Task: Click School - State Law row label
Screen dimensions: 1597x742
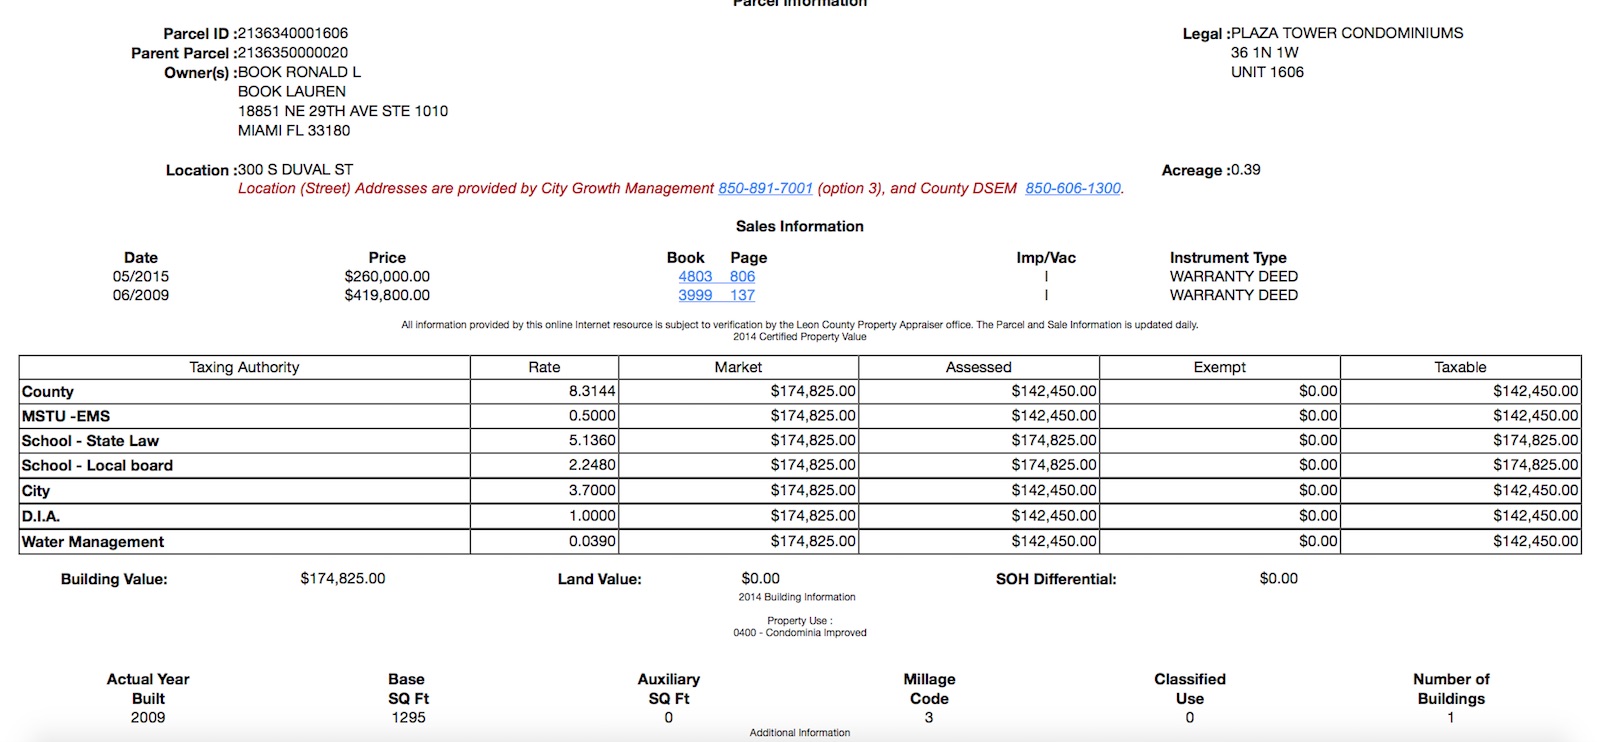Action: coord(90,441)
